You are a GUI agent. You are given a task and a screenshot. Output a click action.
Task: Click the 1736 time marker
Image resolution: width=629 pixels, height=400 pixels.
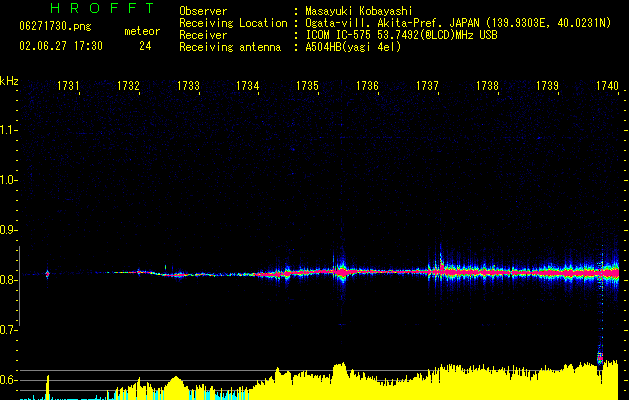click(x=367, y=85)
